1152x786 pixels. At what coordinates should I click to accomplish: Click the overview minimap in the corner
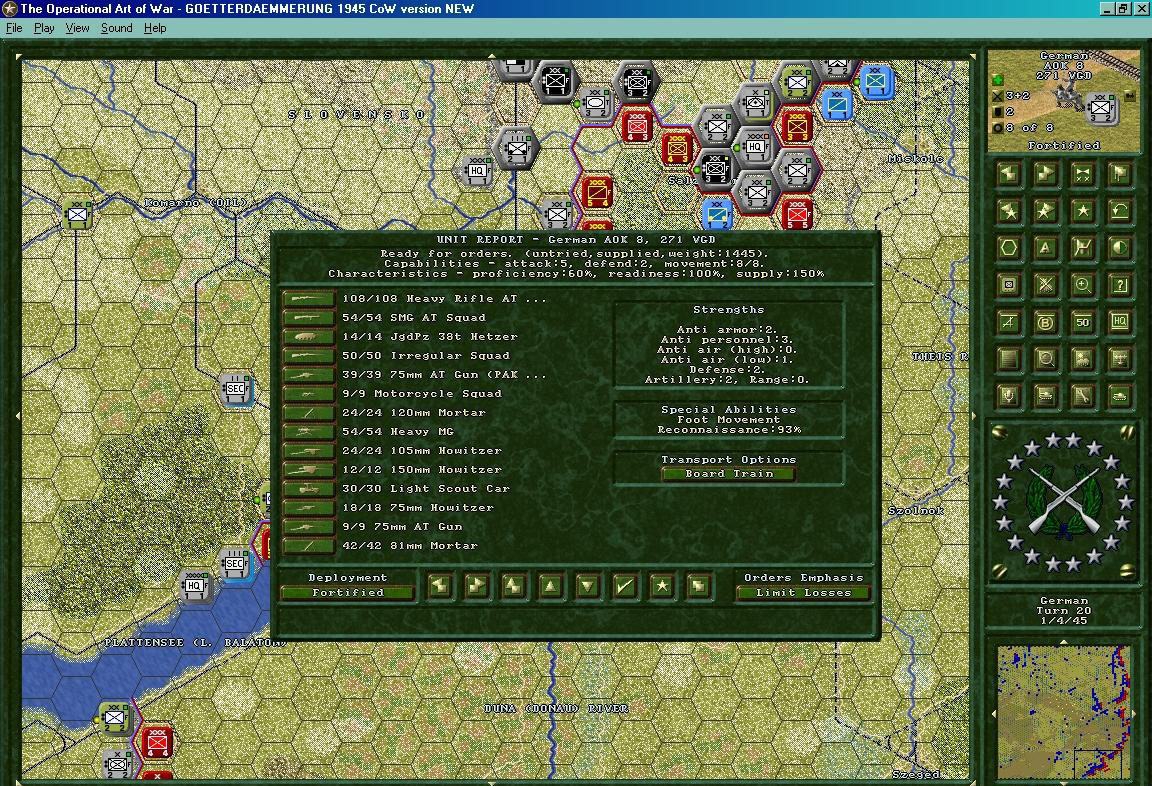pyautogui.click(x=1064, y=712)
